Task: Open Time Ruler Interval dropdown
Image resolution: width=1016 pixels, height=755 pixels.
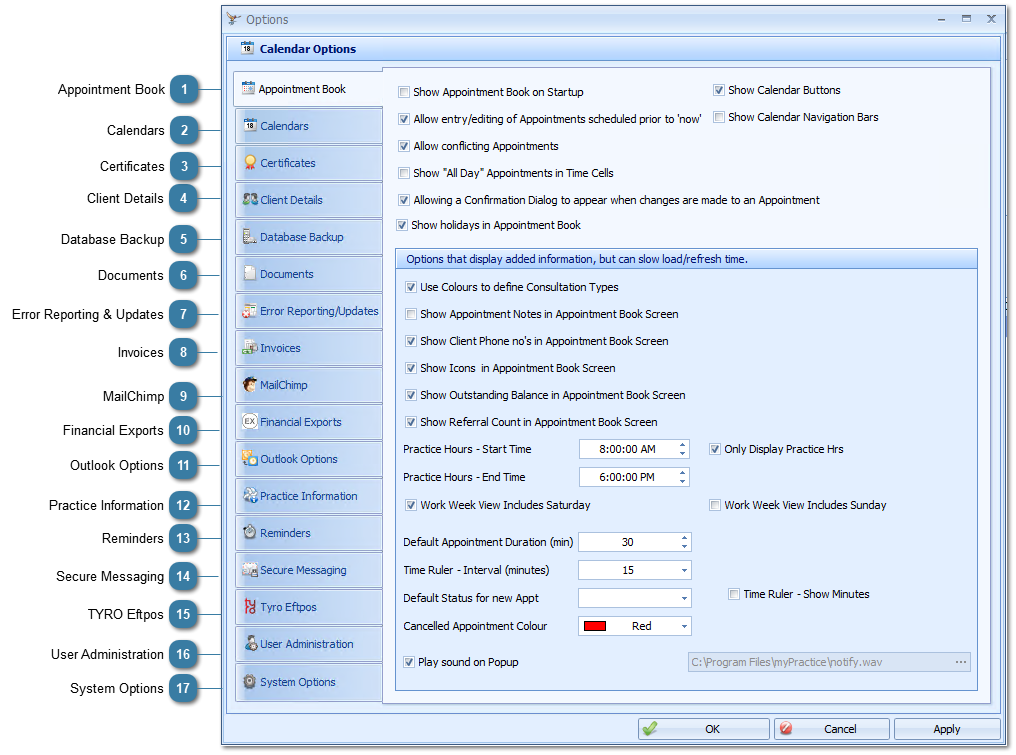Action: [684, 570]
